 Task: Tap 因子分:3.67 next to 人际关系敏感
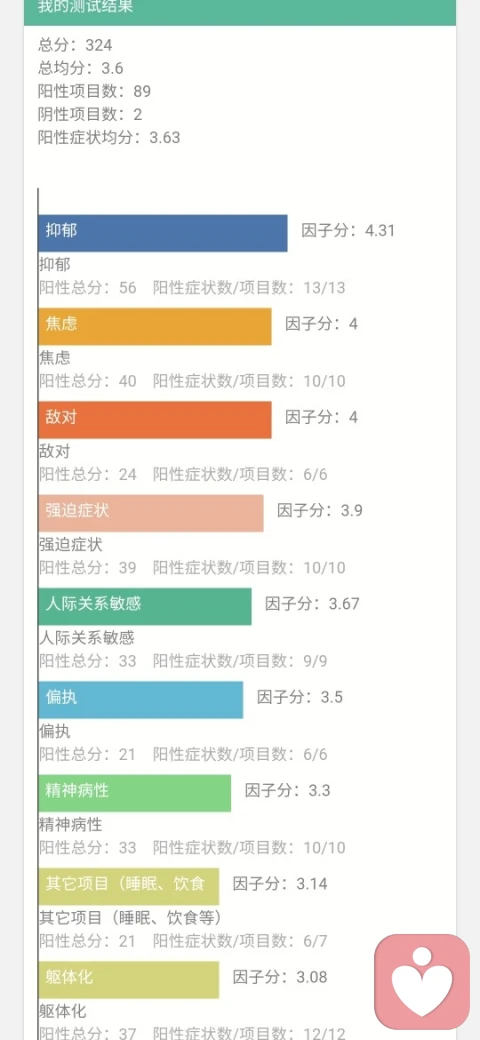click(312, 604)
